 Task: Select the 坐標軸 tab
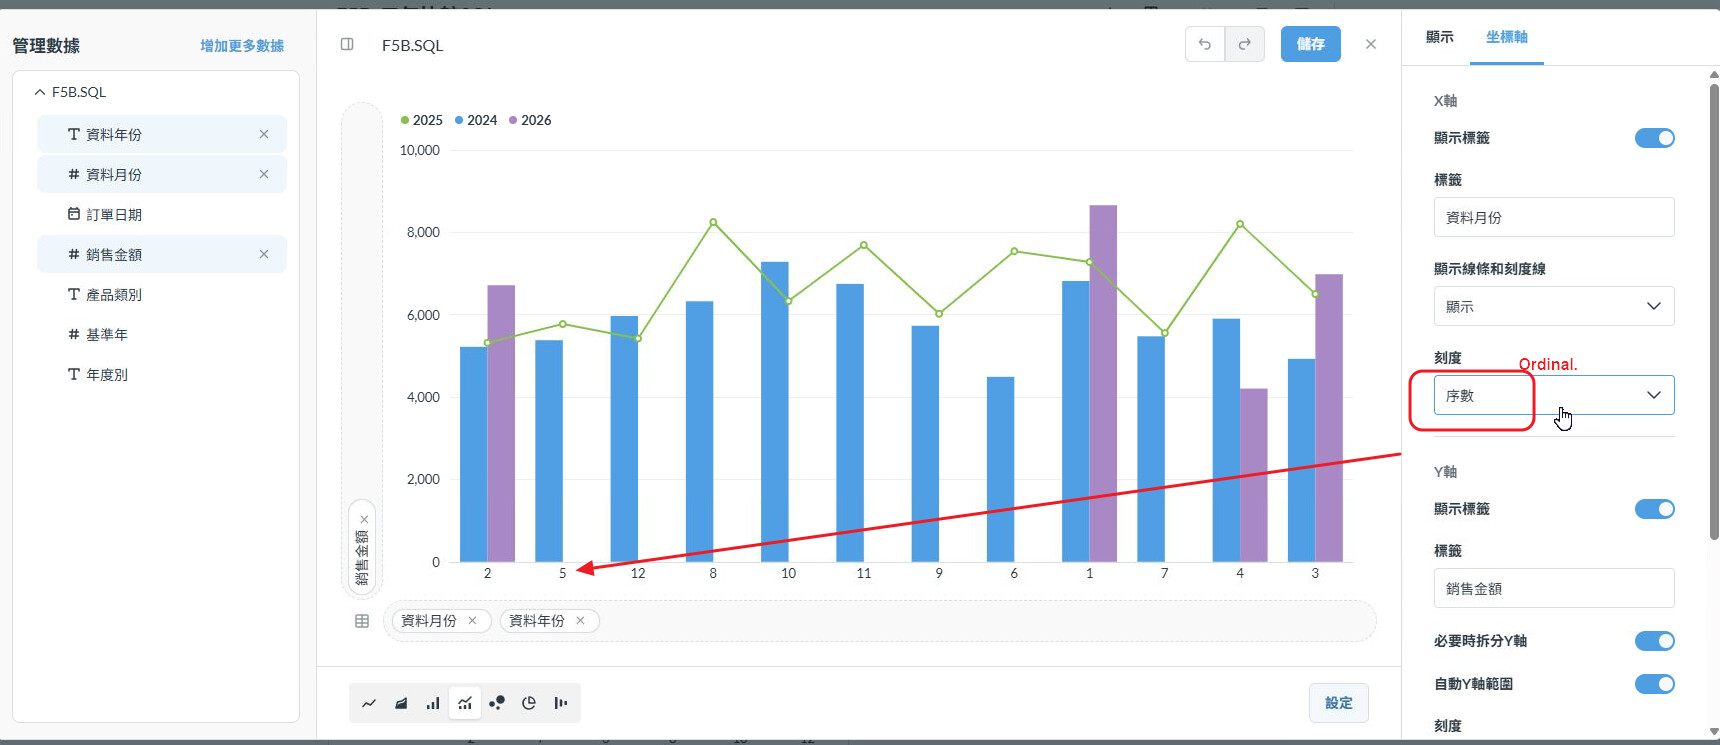pyautogui.click(x=1506, y=37)
